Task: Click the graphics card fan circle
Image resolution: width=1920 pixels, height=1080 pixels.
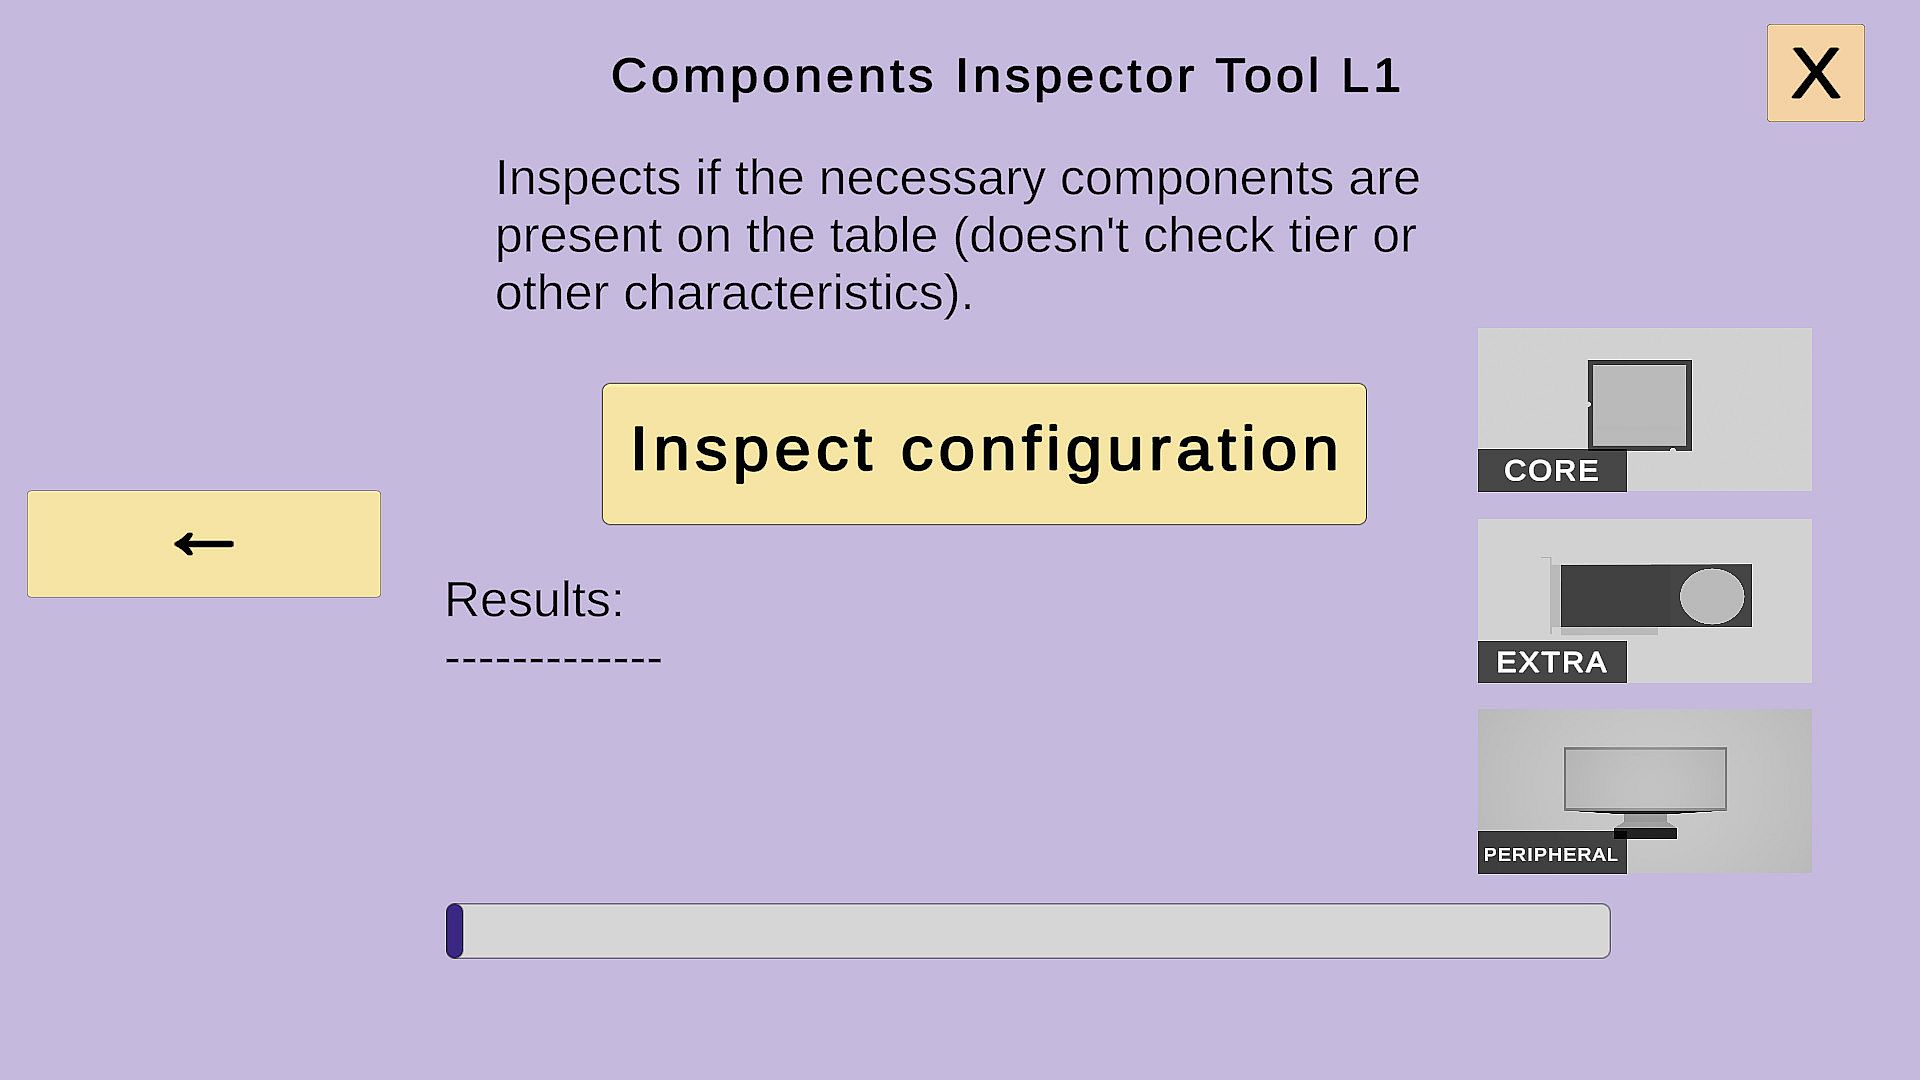Action: 1711,596
